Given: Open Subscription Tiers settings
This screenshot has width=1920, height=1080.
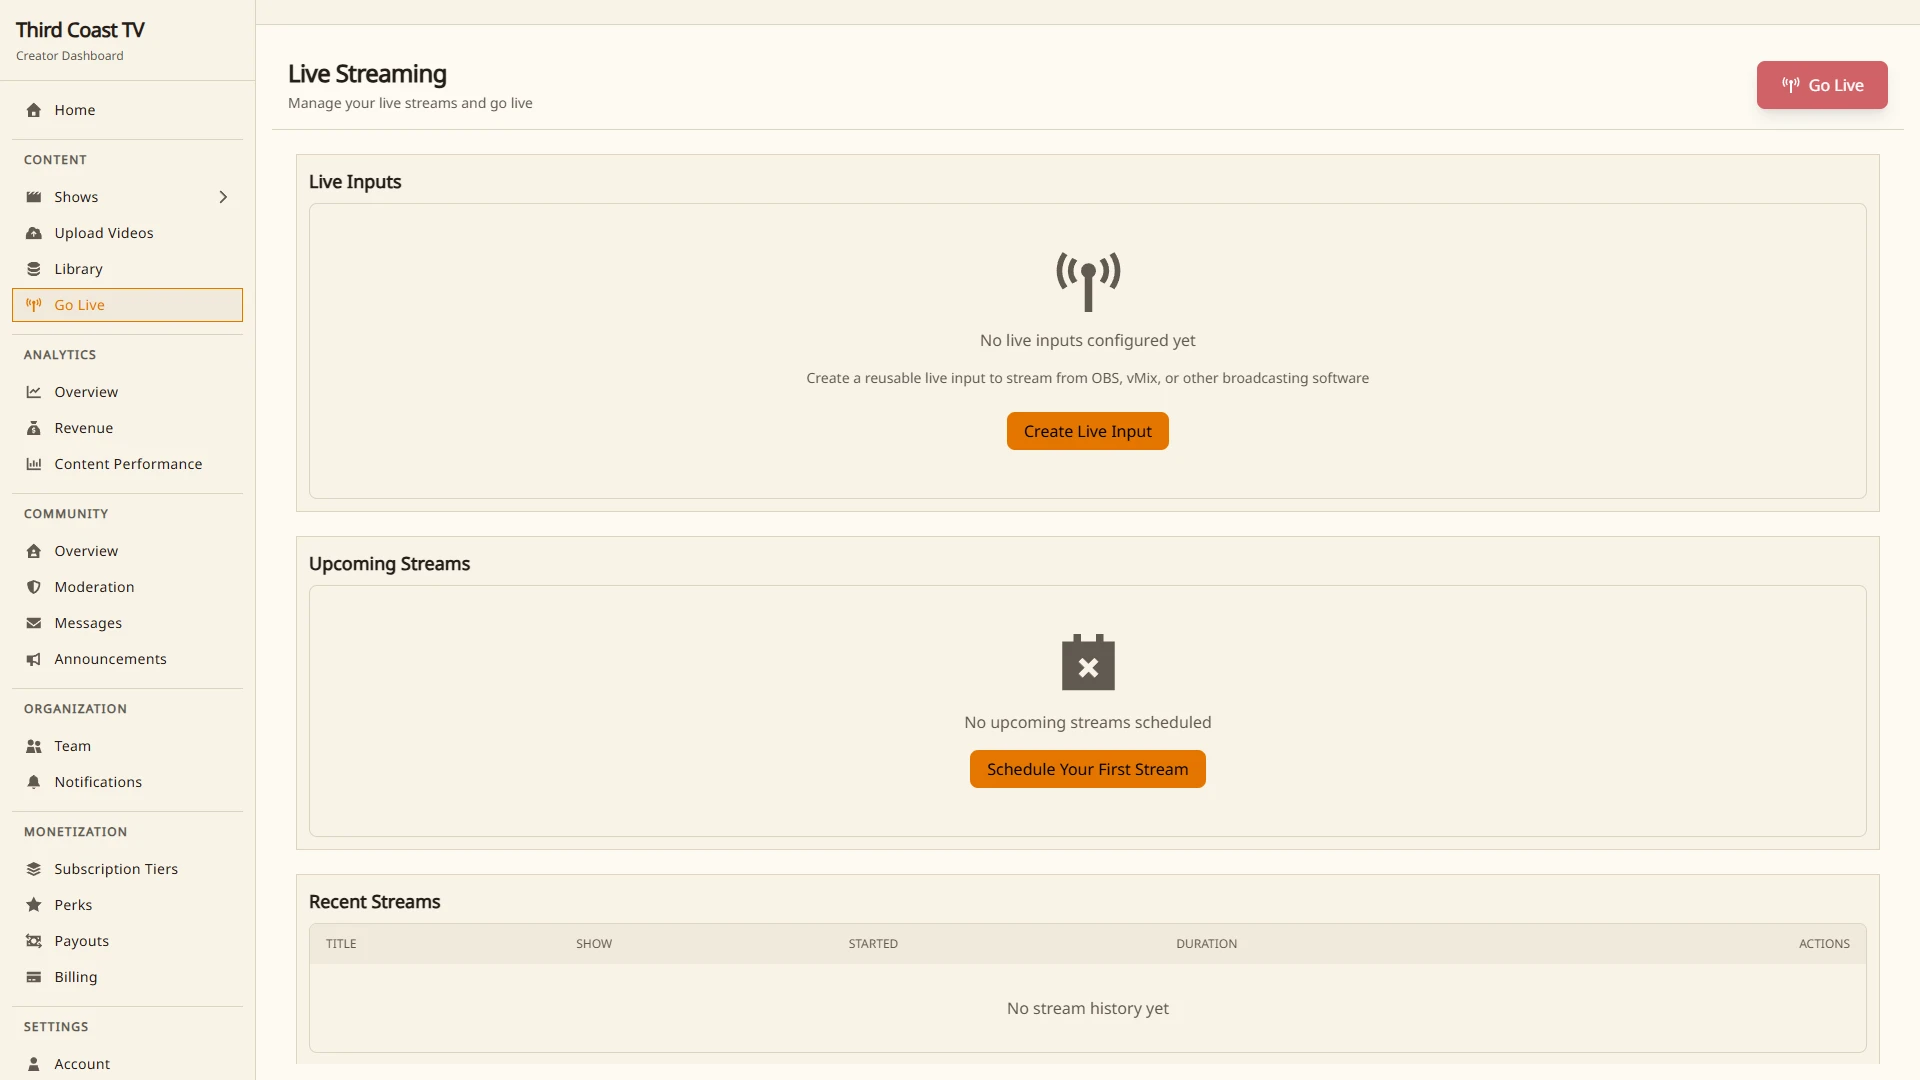Looking at the screenshot, I should (127, 869).
